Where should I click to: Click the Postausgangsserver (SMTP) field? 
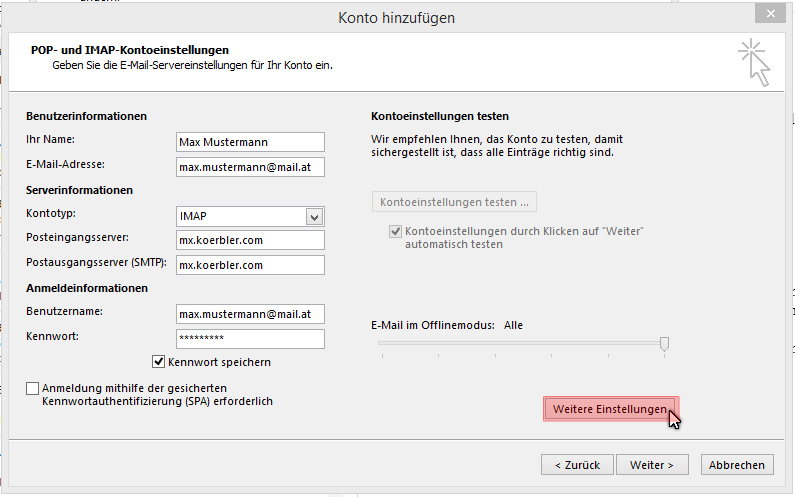pos(250,265)
